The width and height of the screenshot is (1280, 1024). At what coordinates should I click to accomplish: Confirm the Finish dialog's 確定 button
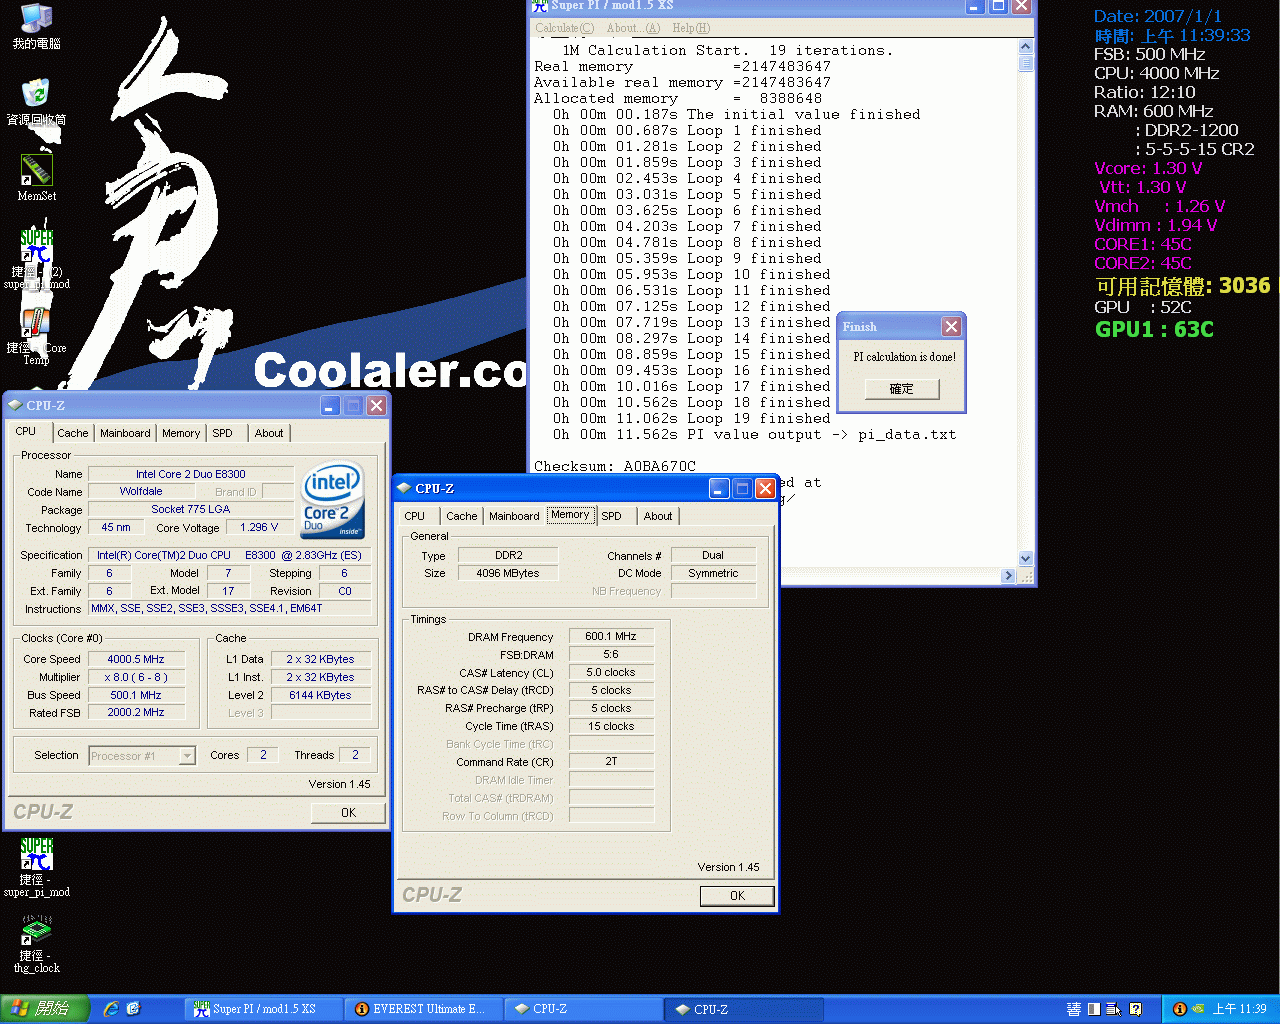(901, 388)
